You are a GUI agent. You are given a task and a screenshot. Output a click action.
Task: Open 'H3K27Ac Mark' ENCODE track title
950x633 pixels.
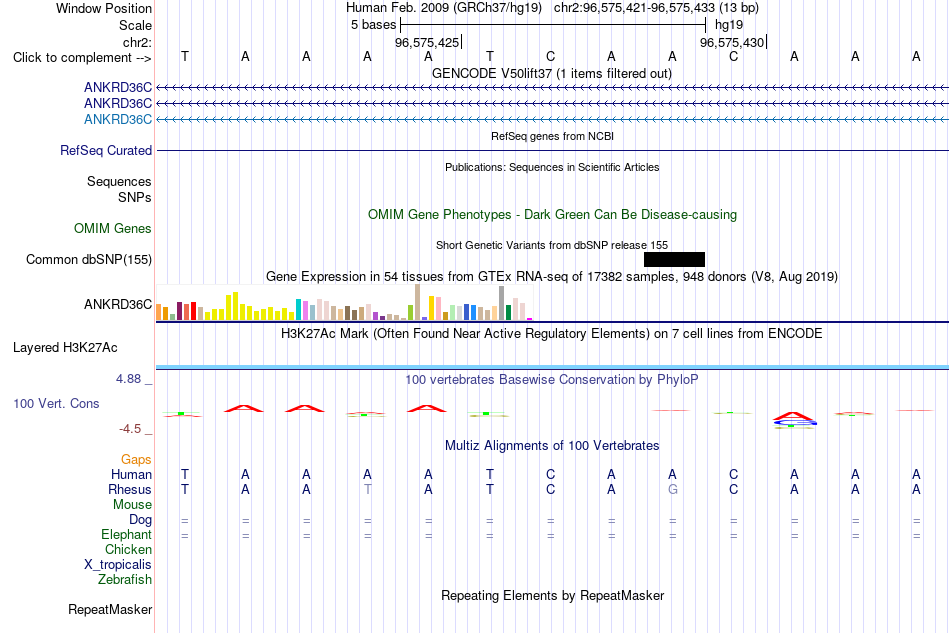[552, 334]
